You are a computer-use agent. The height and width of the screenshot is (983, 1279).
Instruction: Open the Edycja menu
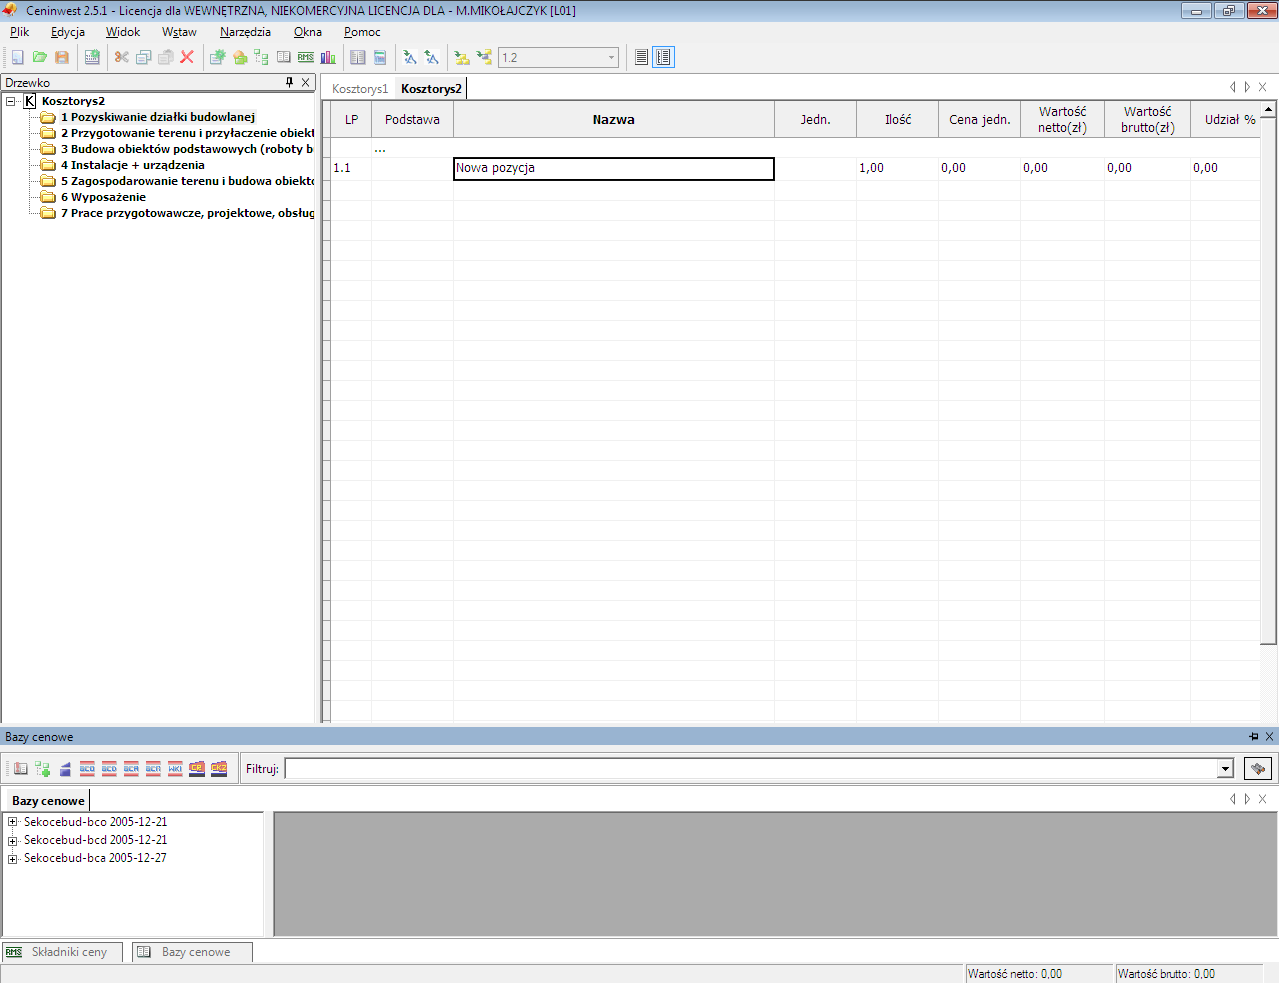click(68, 32)
